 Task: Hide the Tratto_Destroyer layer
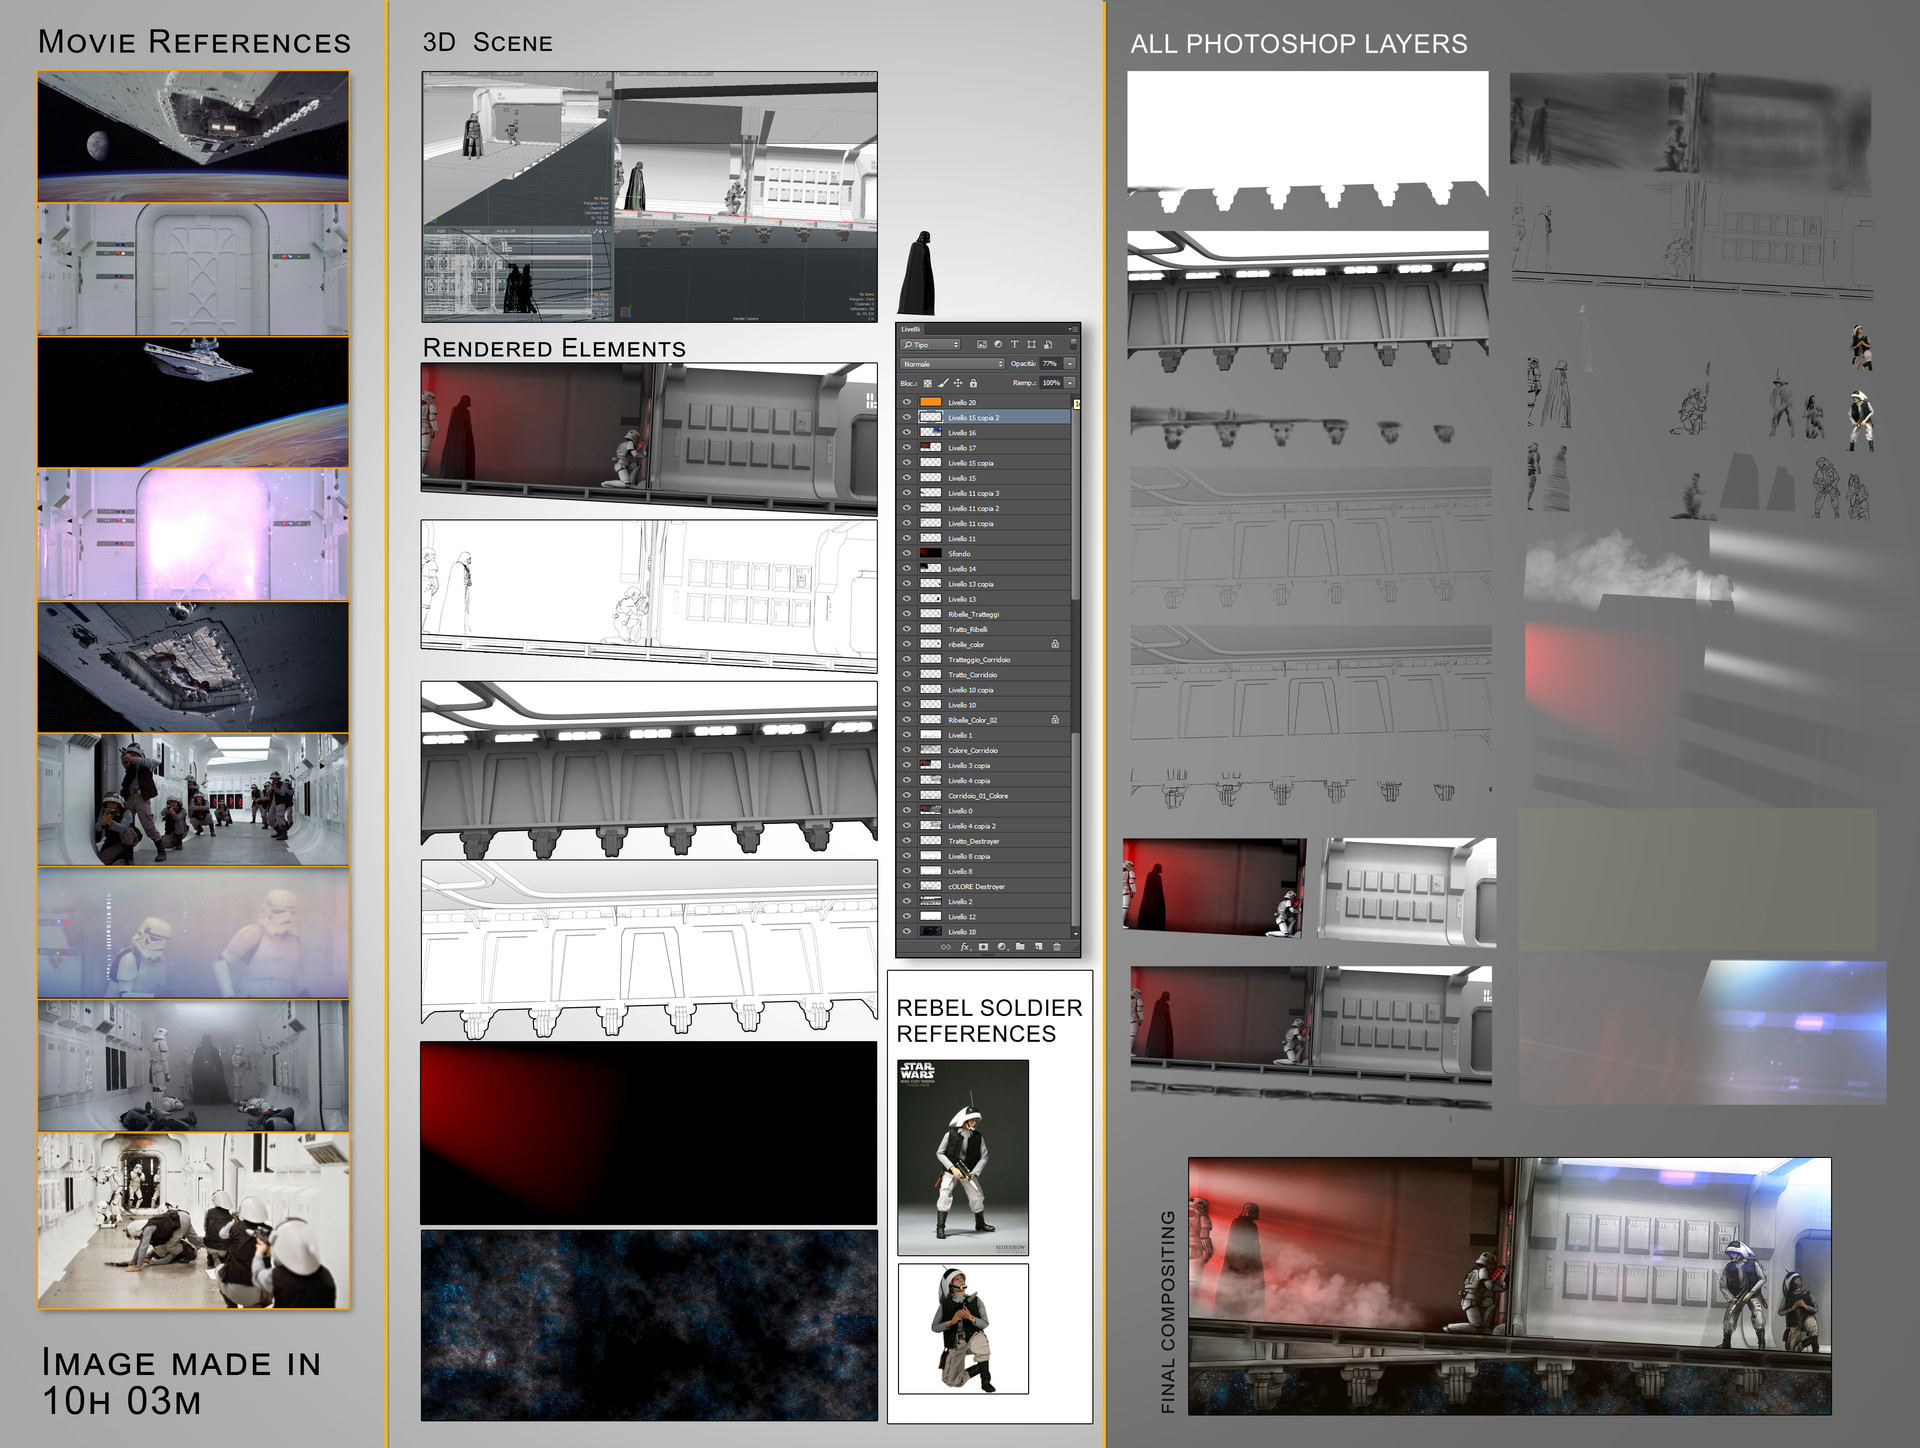(906, 841)
